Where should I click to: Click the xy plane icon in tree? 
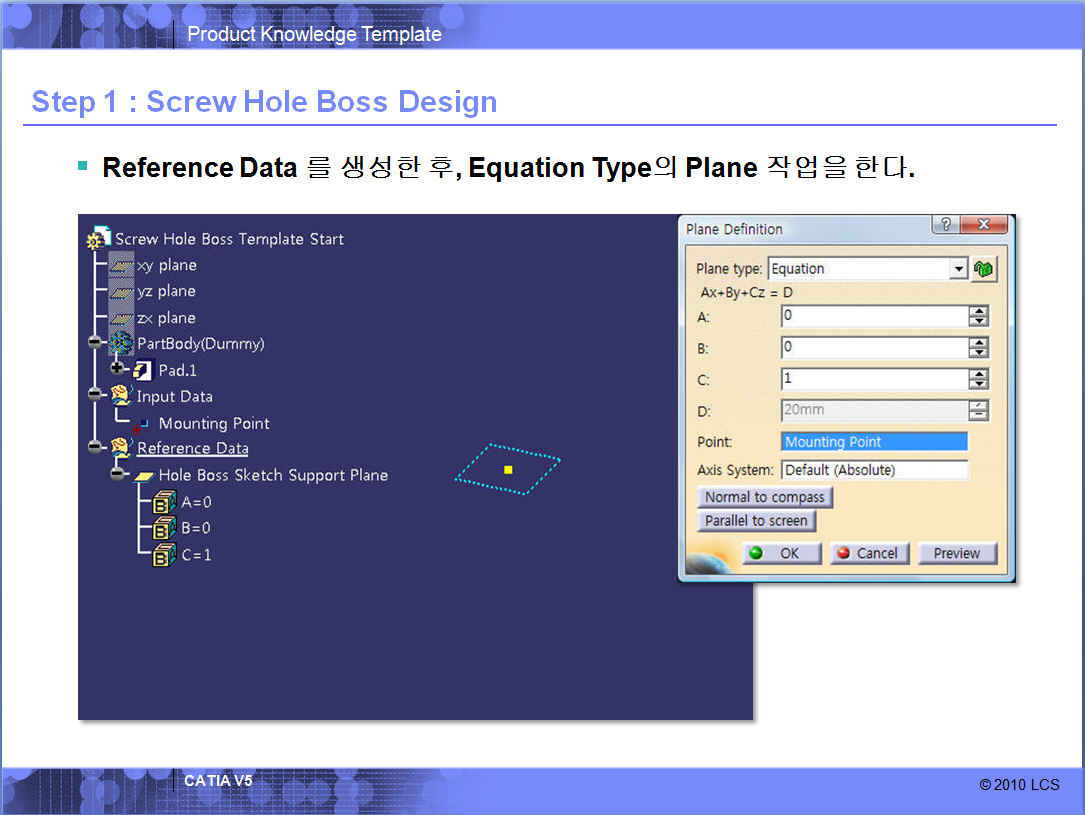click(x=121, y=266)
